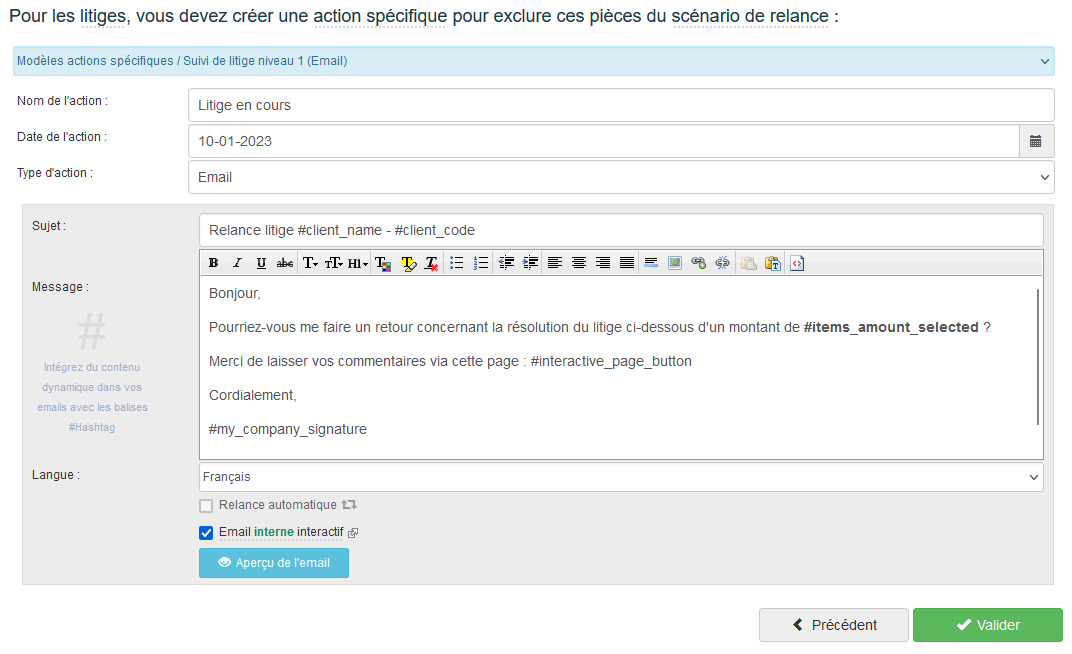This screenshot has height=654, width=1072.
Task: Click the Valider button
Action: pos(987,625)
